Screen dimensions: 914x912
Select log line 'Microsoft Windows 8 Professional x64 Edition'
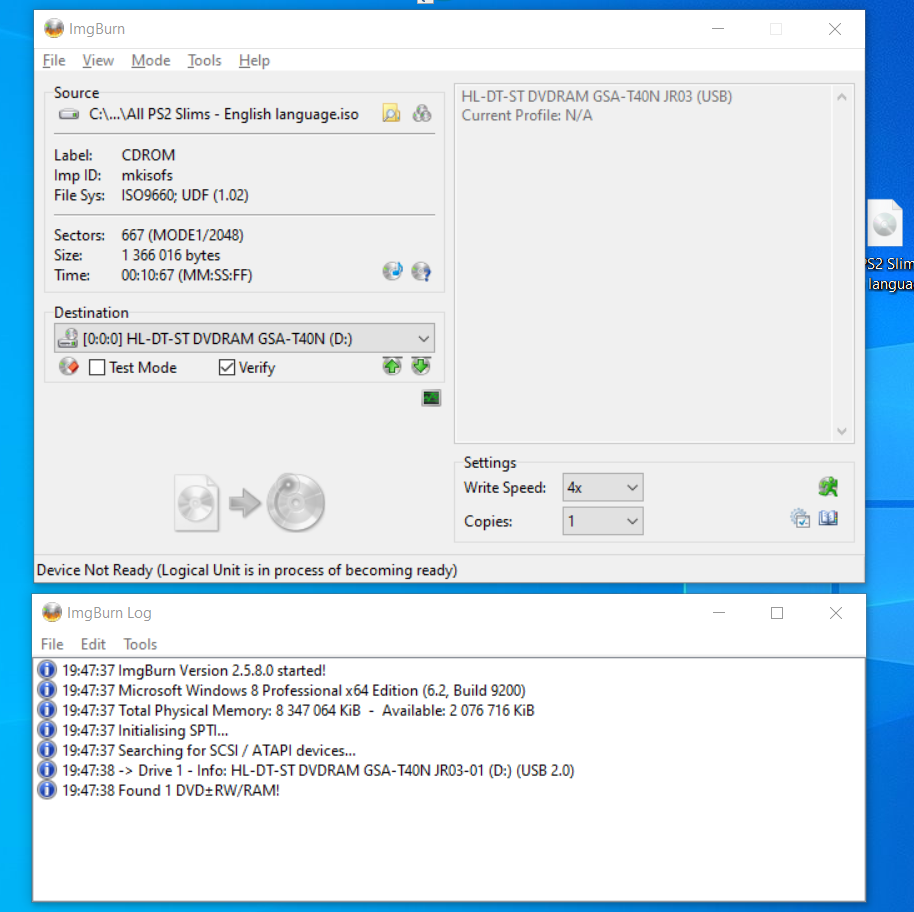(x=294, y=691)
